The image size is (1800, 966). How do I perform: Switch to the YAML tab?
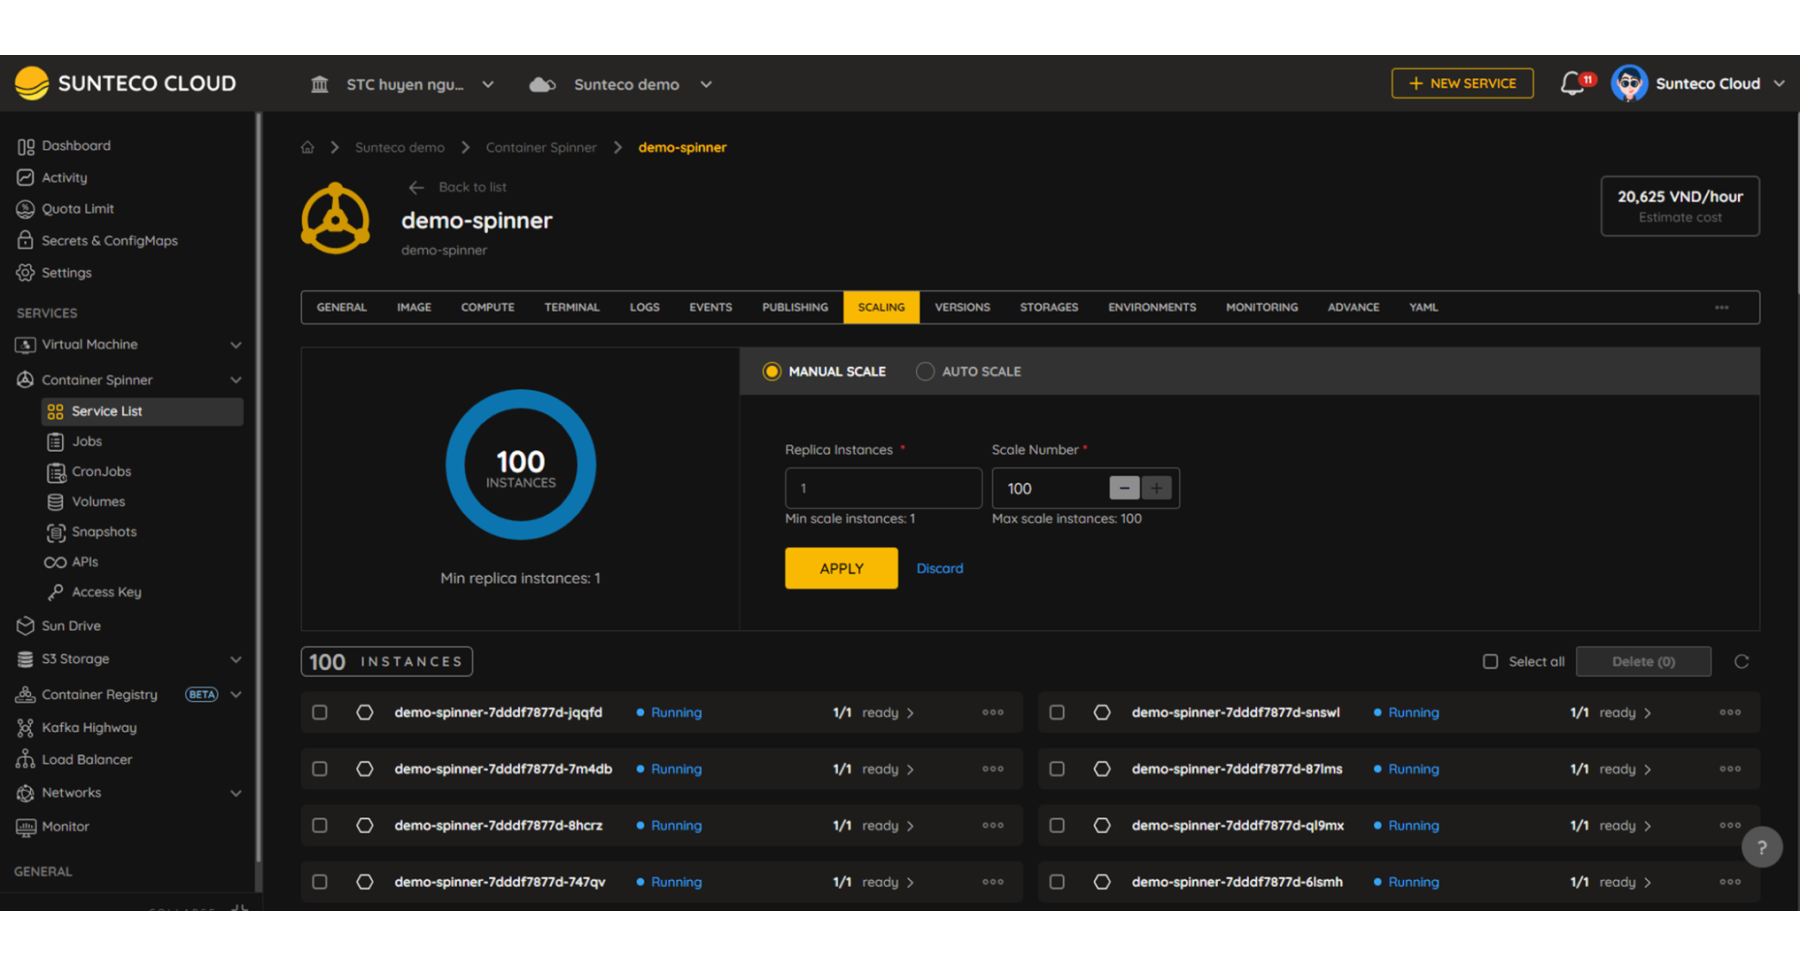point(1423,307)
